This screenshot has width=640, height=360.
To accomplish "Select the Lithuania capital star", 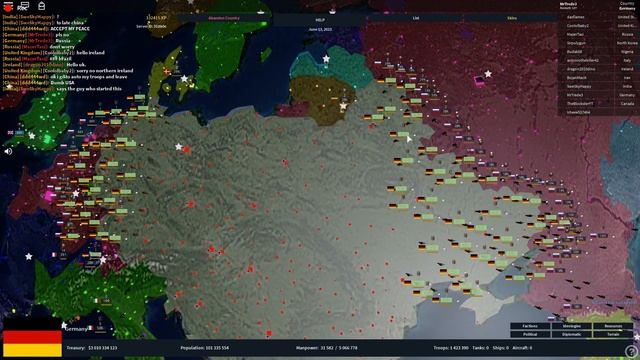I will 343,106.
